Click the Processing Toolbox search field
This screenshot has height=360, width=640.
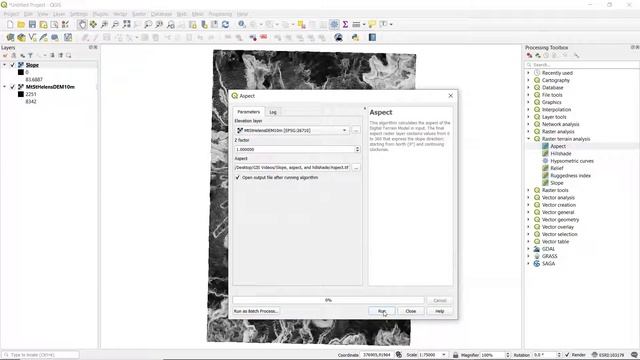pyautogui.click(x=582, y=65)
